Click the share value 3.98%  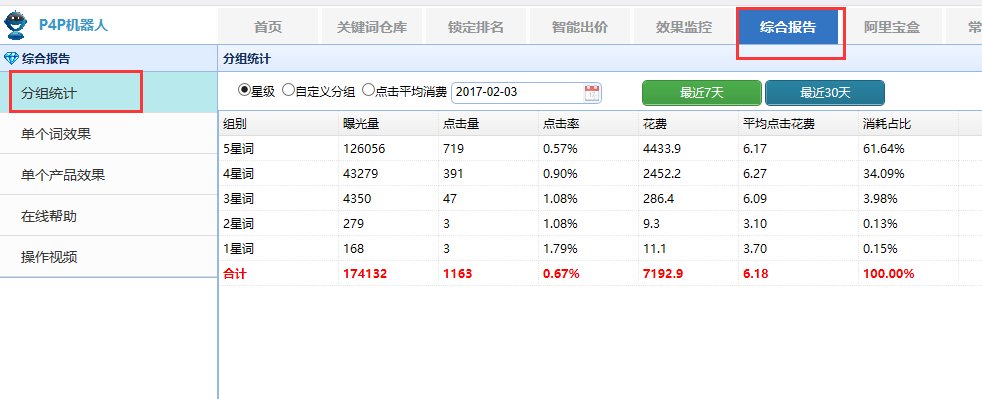pyautogui.click(x=880, y=199)
